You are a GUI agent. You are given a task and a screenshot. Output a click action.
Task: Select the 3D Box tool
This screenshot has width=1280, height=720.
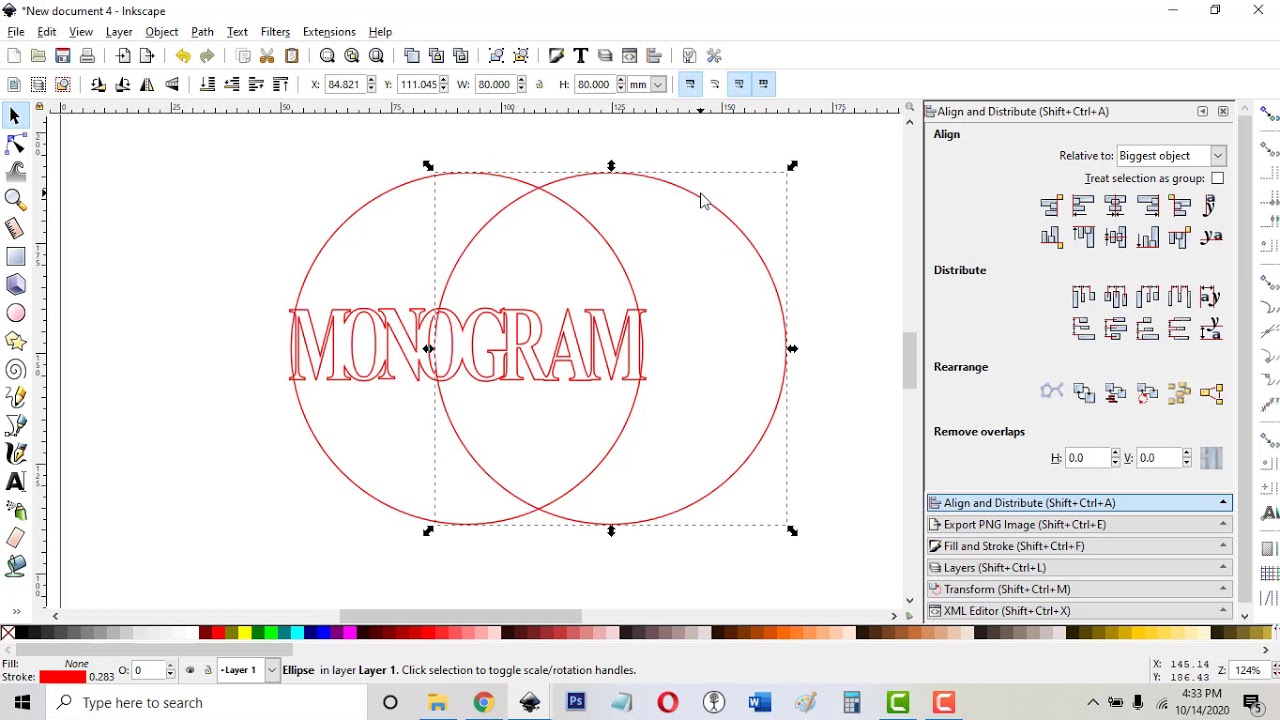15,285
